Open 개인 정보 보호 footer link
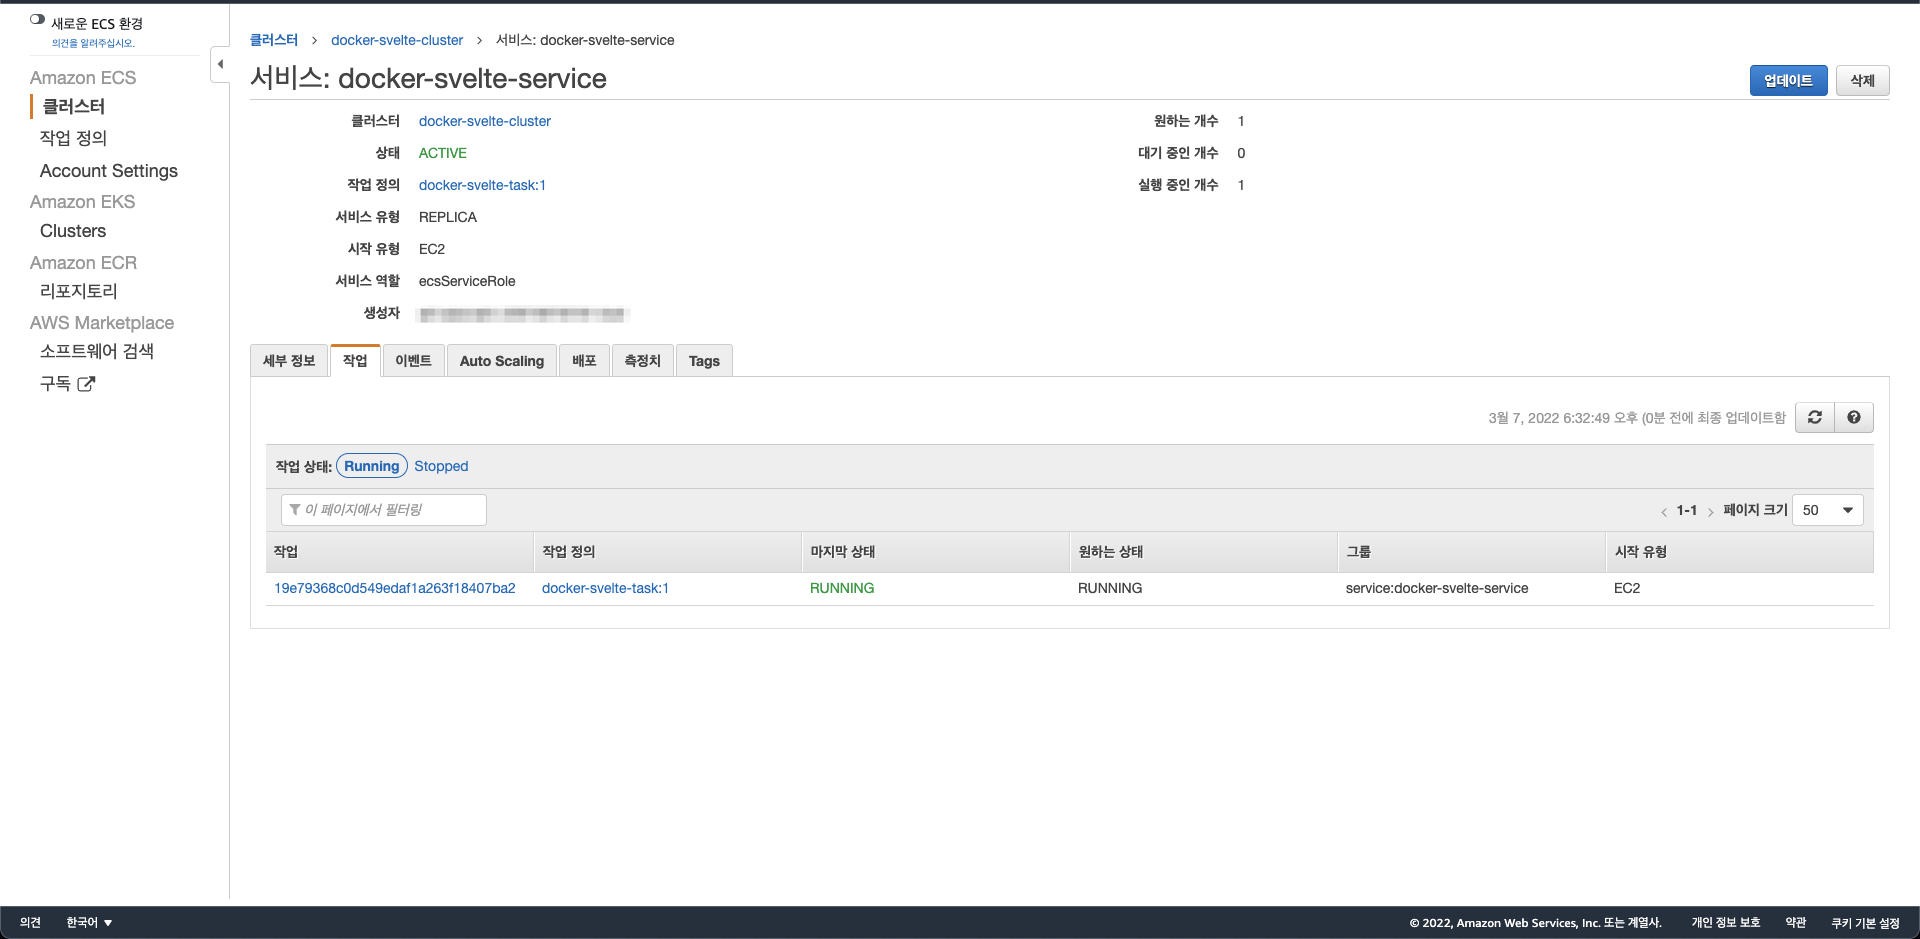The image size is (1920, 939). 1726,922
